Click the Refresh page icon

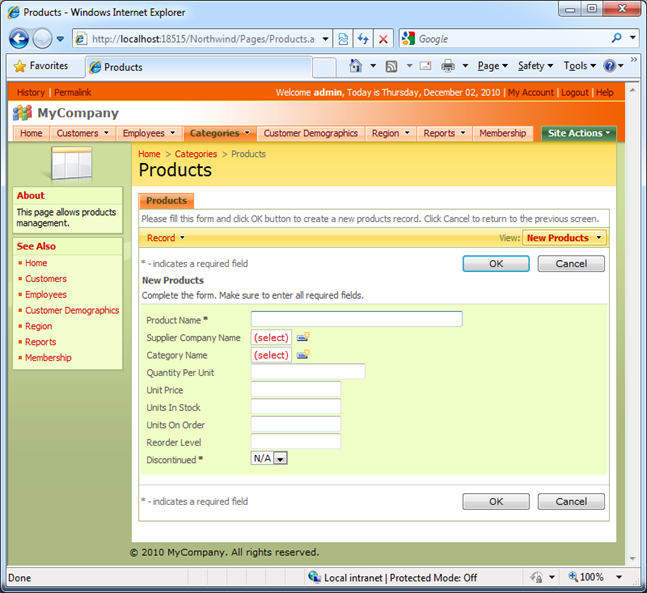(363, 39)
